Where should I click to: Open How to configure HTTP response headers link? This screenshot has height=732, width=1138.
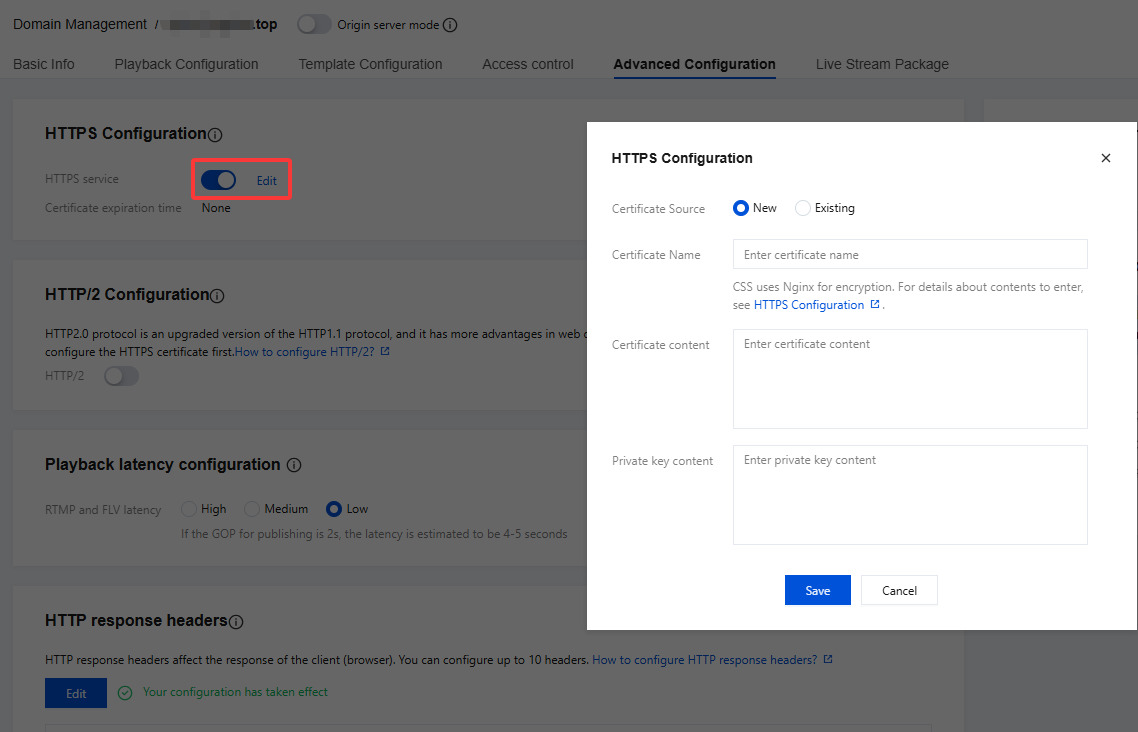(x=704, y=660)
